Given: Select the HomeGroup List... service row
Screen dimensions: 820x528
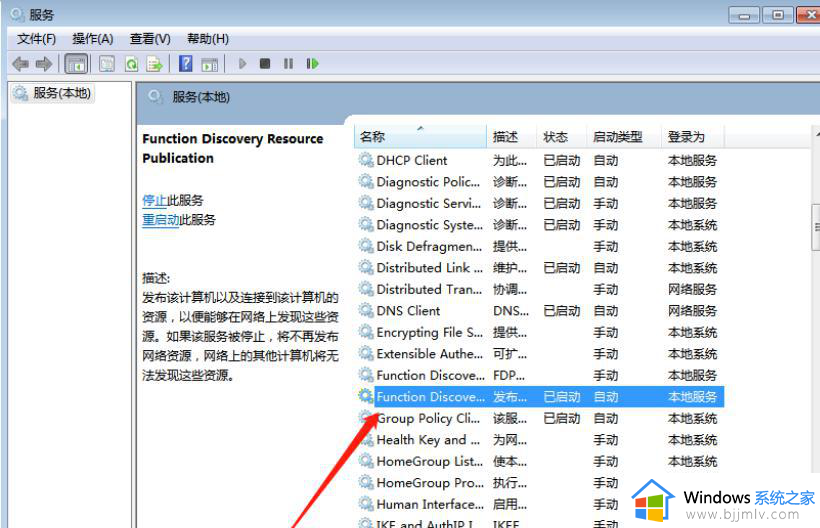Looking at the screenshot, I should point(540,461).
